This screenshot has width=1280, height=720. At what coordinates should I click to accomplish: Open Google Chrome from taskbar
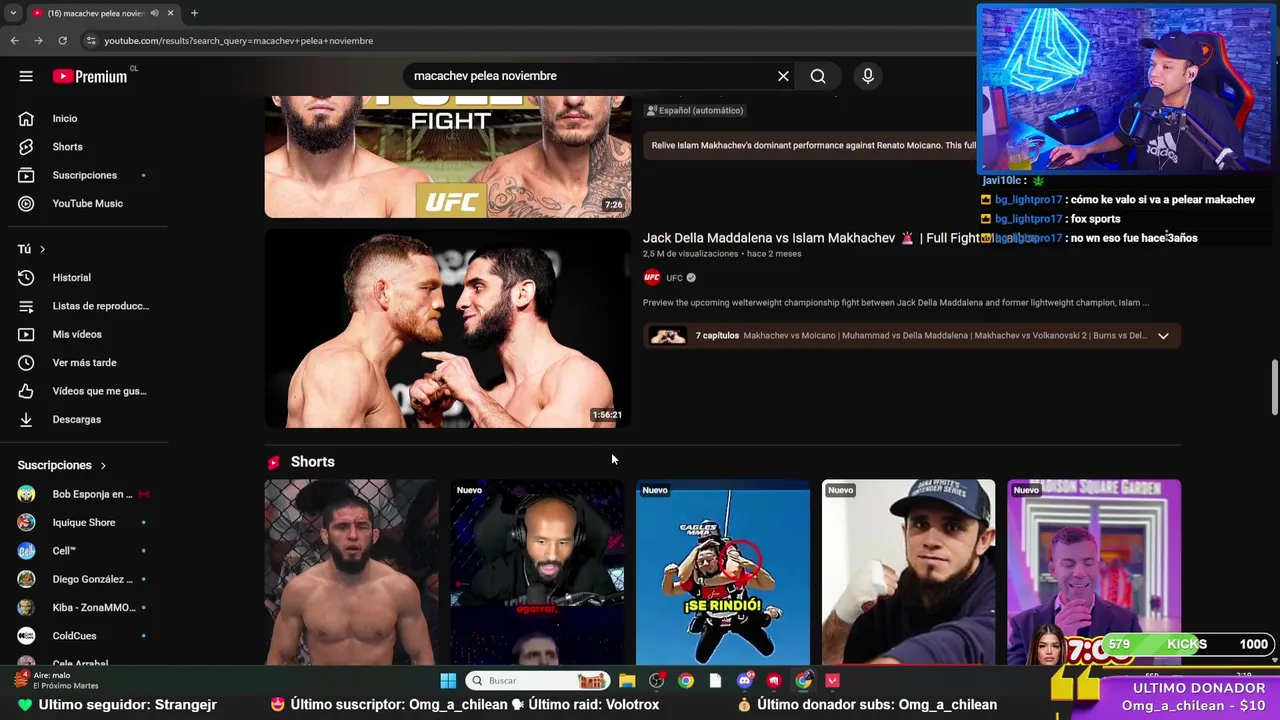point(686,681)
